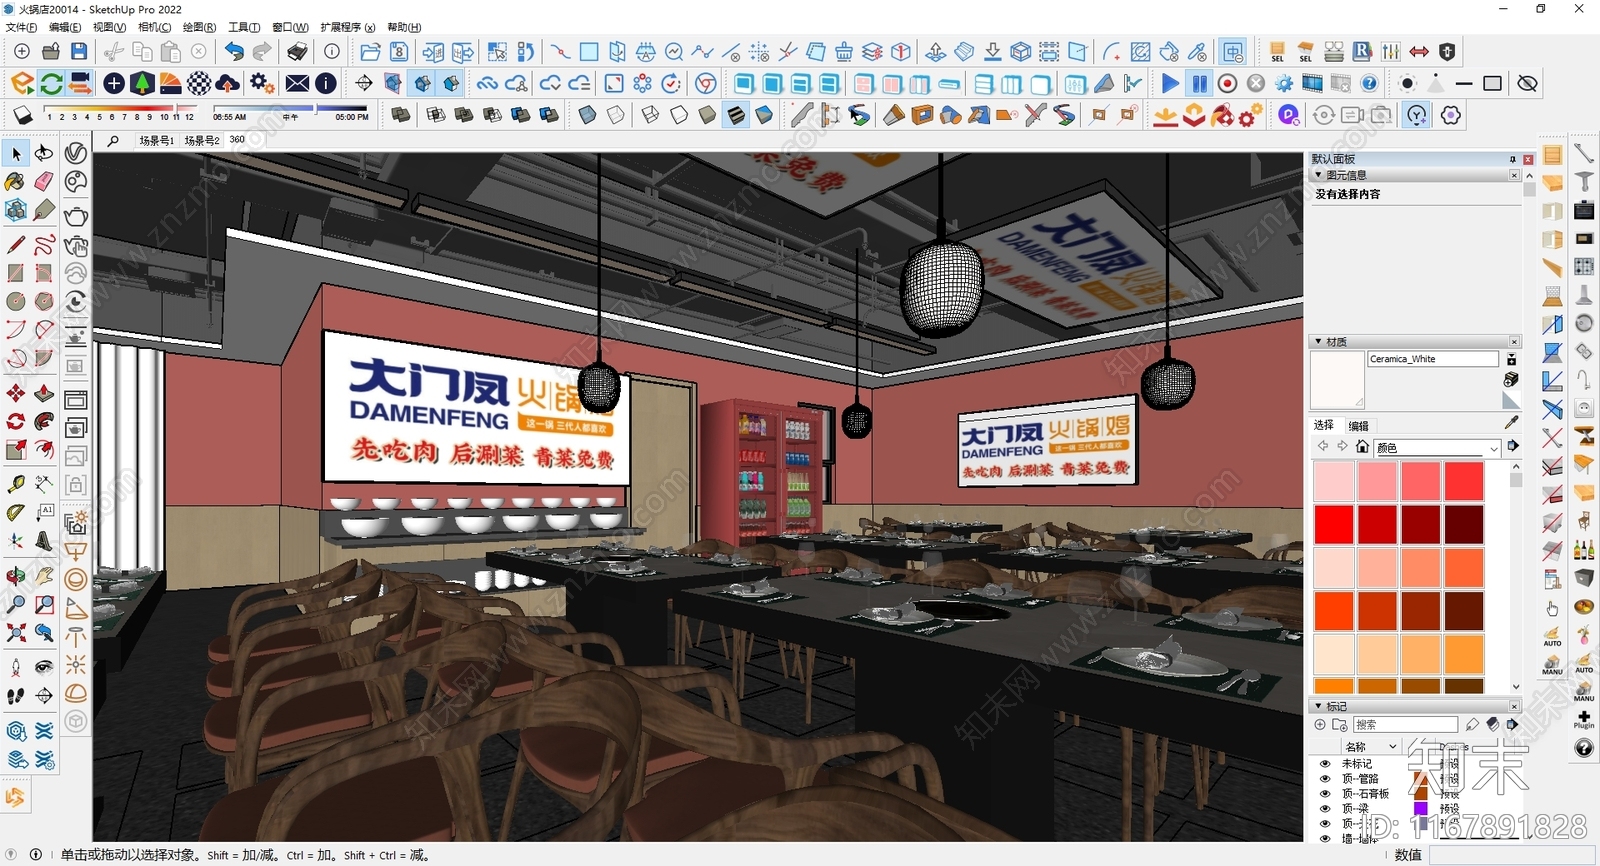Open the 名称 column sort dropdown
The width and height of the screenshot is (1600, 866).
1393,747
